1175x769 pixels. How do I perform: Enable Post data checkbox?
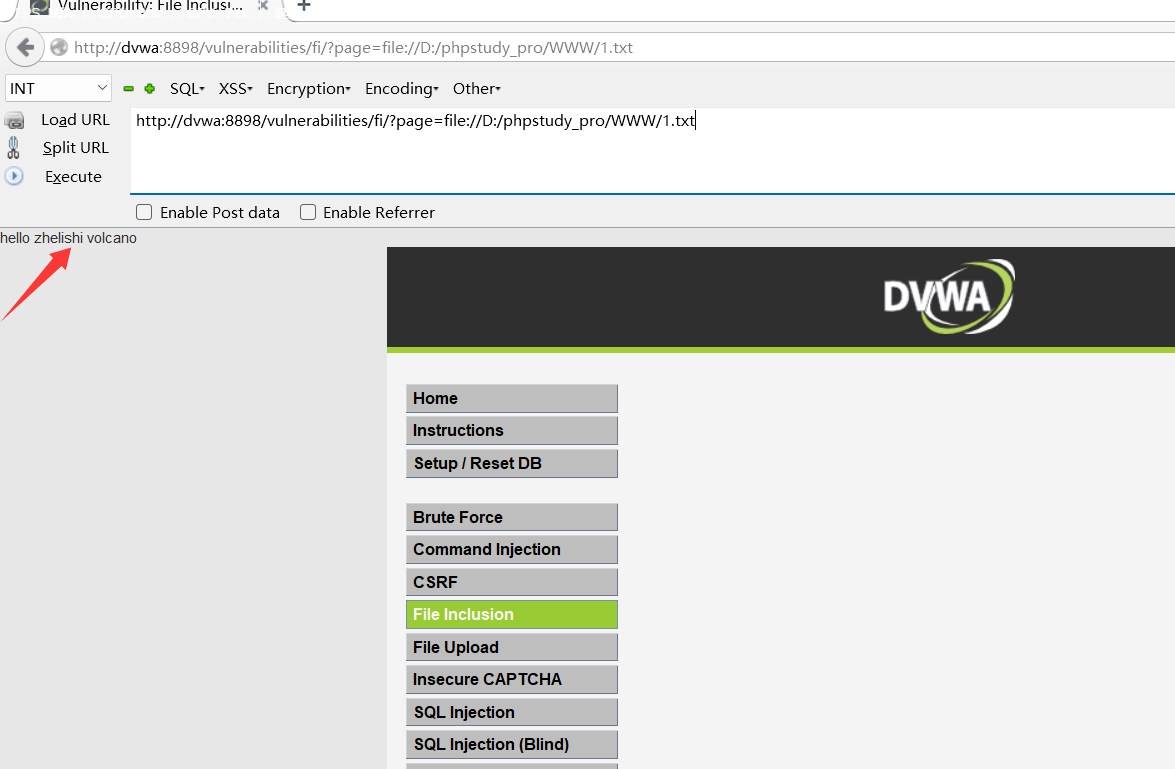tap(144, 212)
